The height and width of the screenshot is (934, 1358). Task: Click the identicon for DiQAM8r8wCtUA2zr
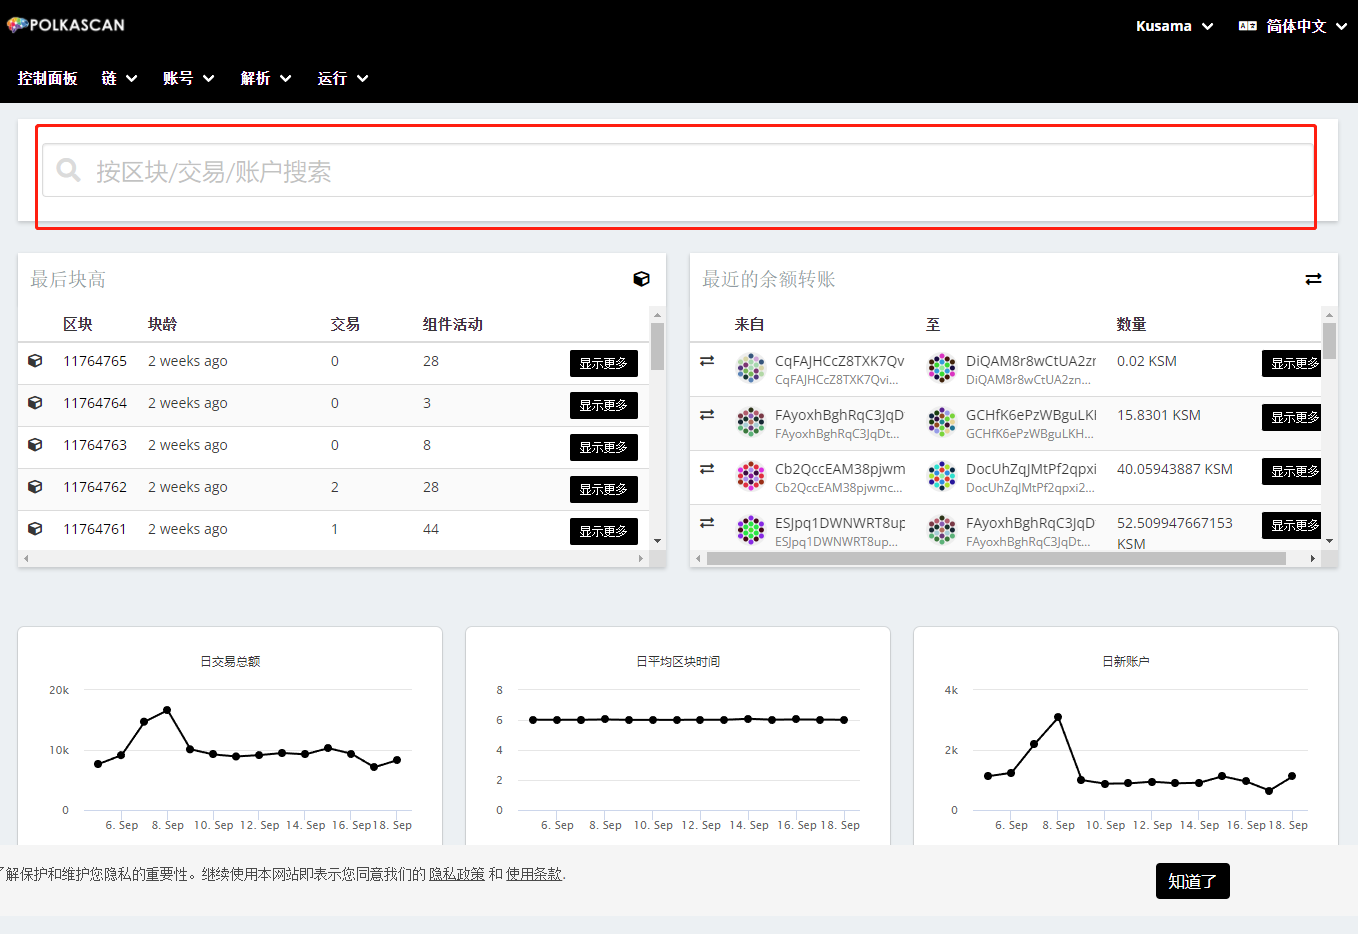point(942,368)
